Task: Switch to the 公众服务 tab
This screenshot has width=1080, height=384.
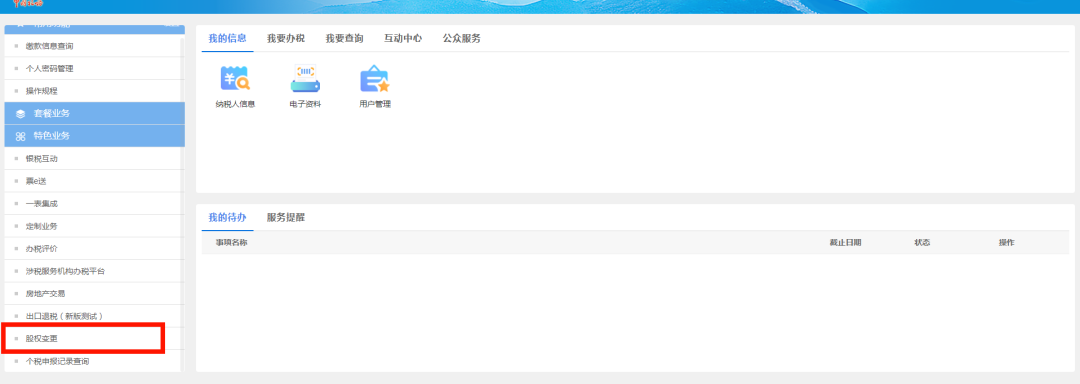Action: [461, 39]
